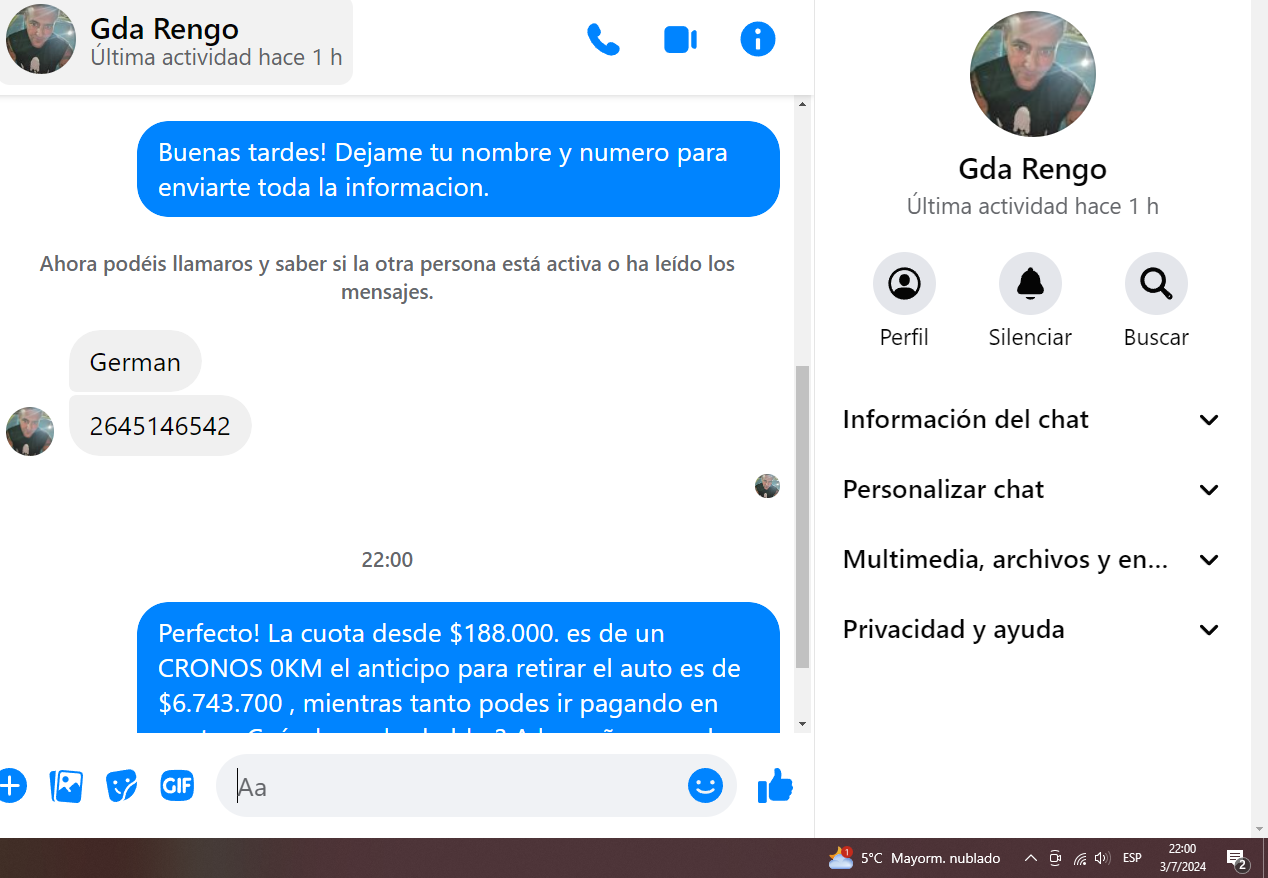
Task: Expand Información del chat section
Action: [x=1031, y=419]
